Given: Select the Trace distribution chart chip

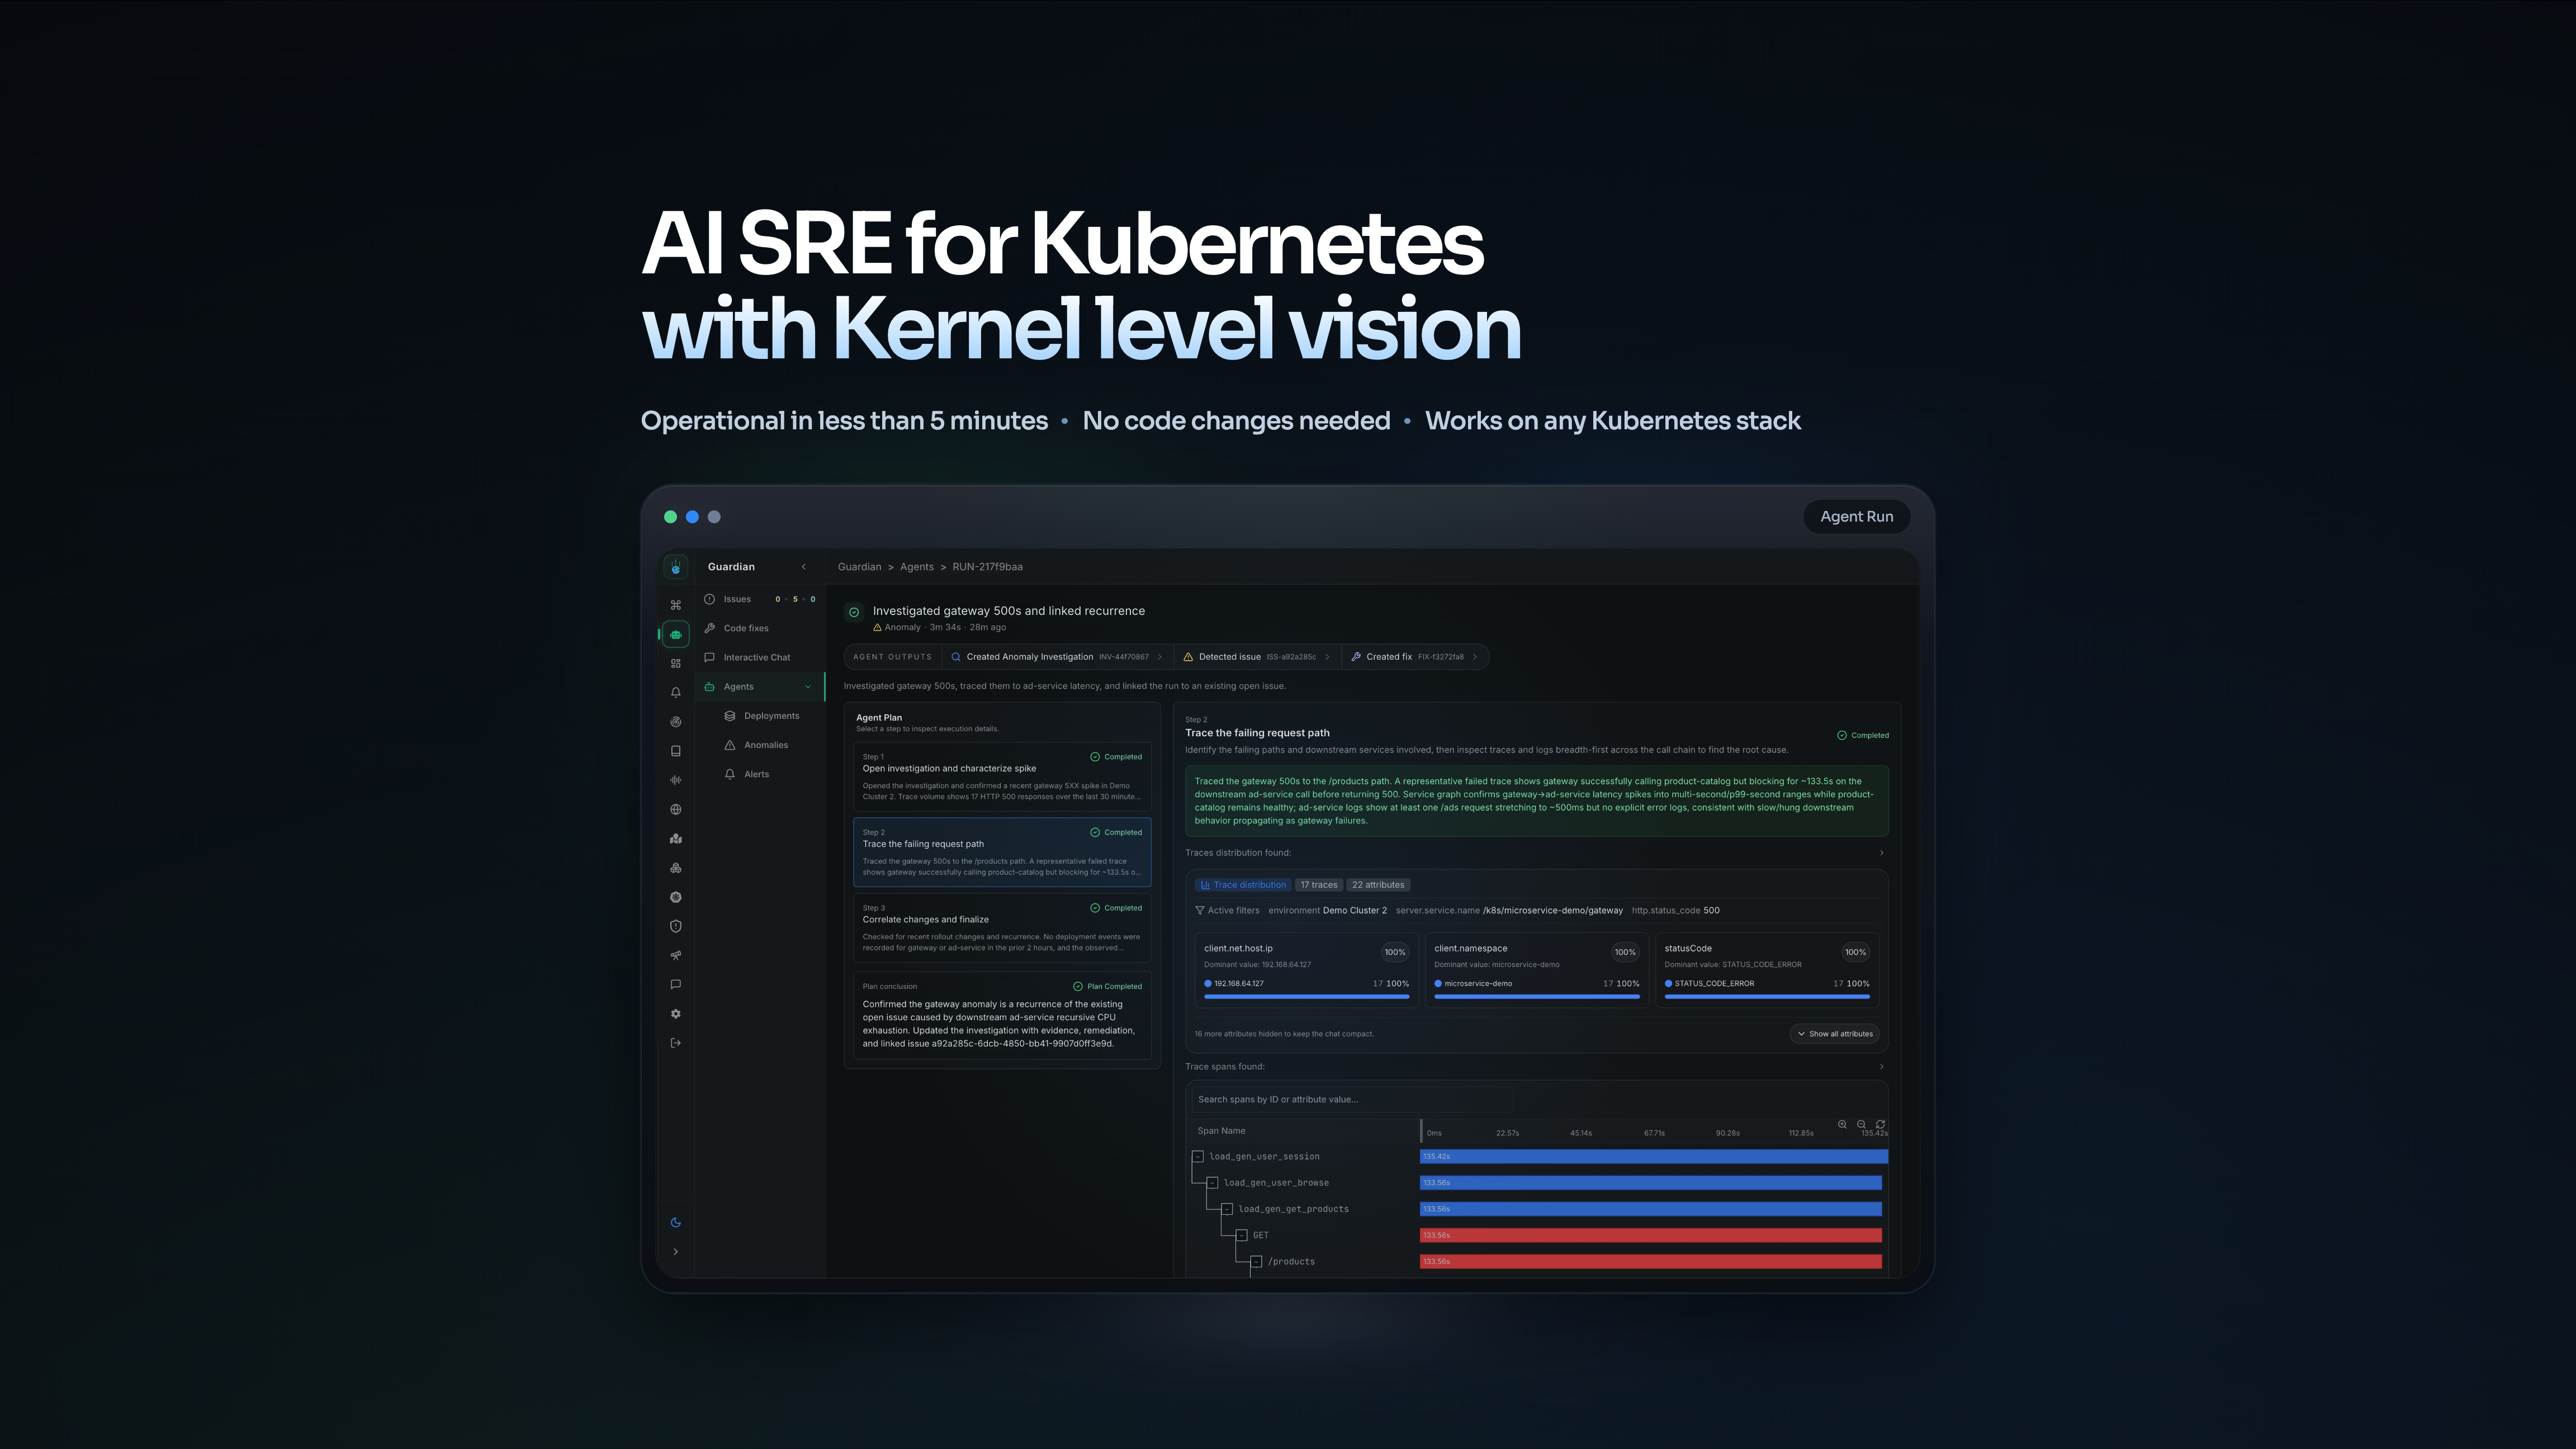Looking at the screenshot, I should pos(1243,885).
